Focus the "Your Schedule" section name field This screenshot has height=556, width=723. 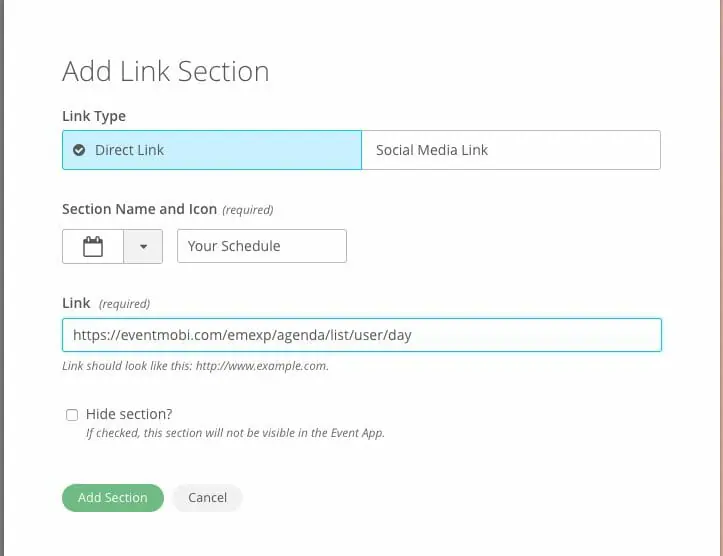(x=261, y=246)
